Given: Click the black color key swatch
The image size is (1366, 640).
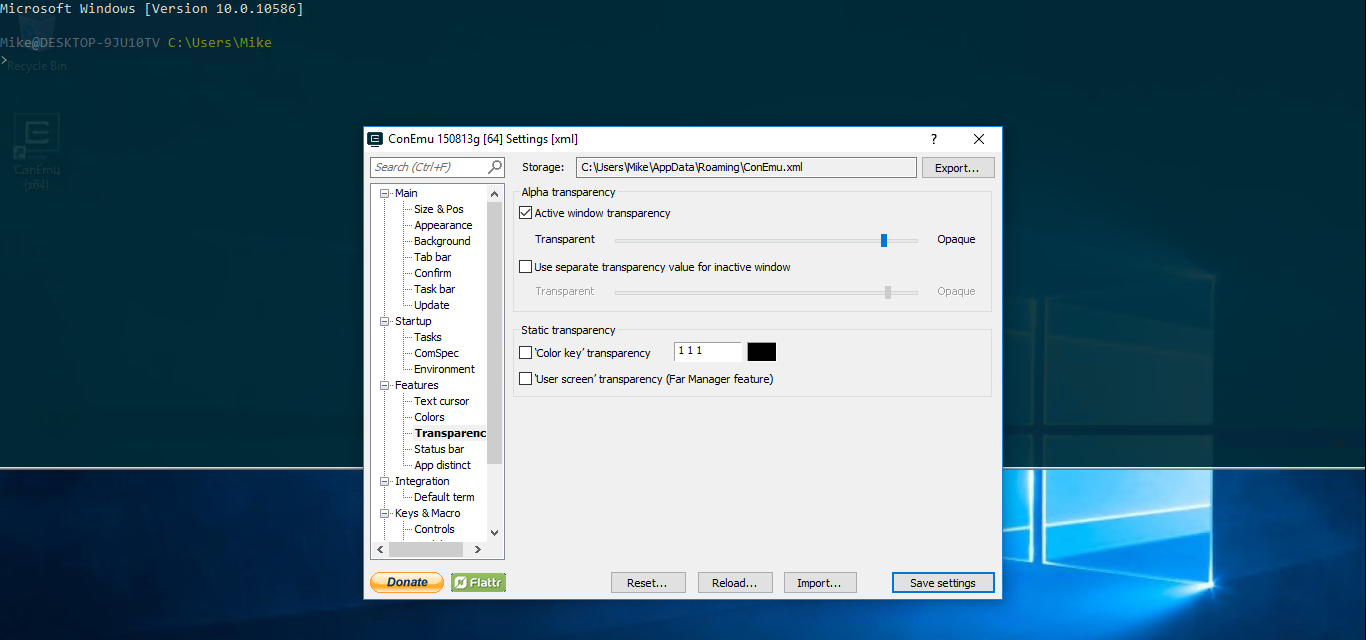Looking at the screenshot, I should pyautogui.click(x=762, y=352).
